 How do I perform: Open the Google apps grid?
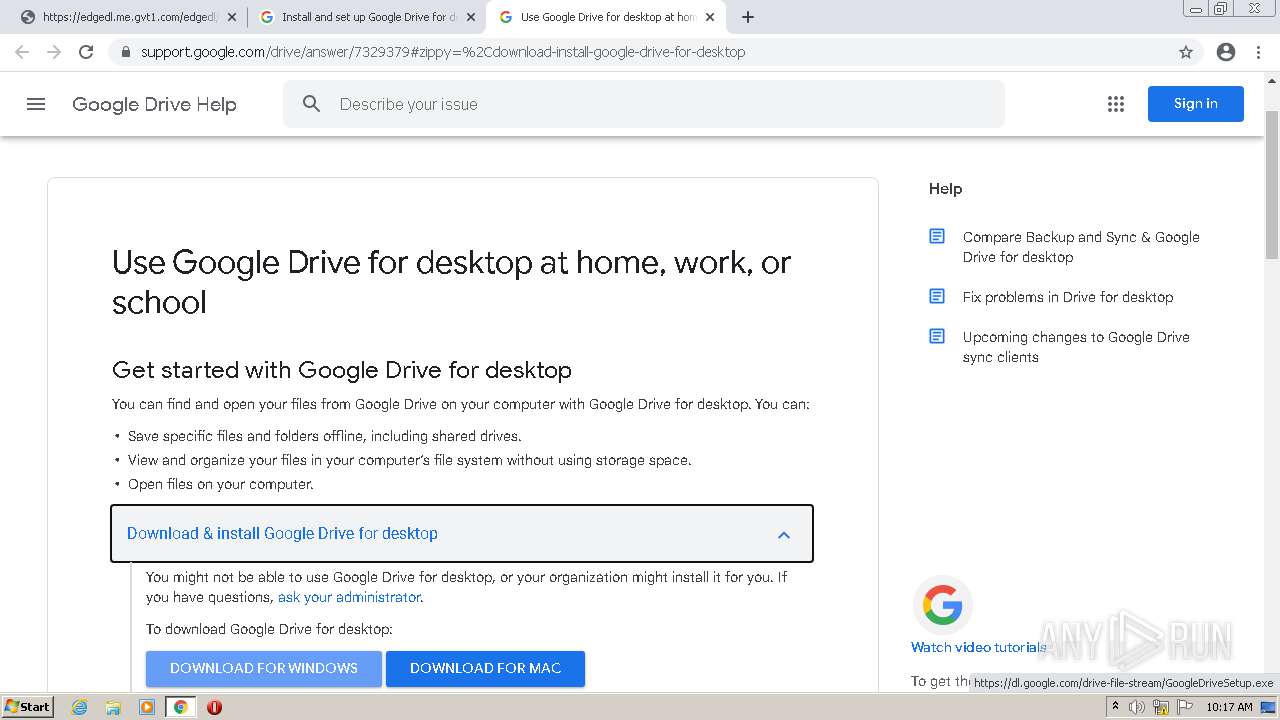pos(1116,104)
